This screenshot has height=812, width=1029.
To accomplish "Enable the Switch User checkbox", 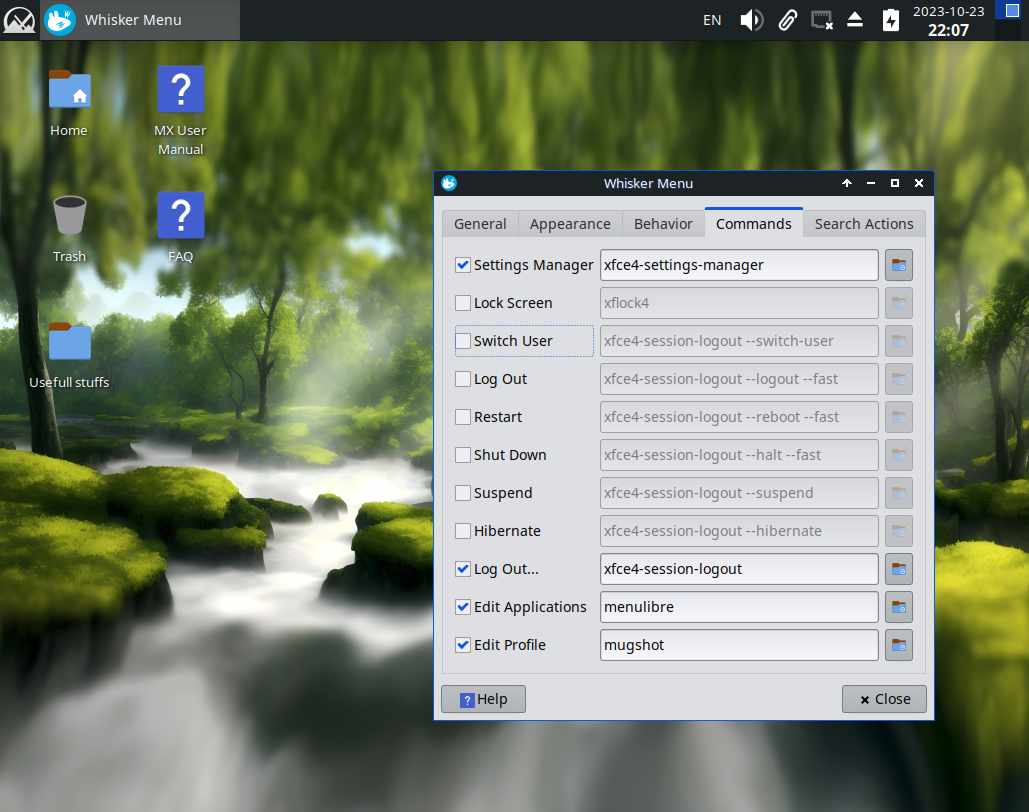I will (x=463, y=341).
